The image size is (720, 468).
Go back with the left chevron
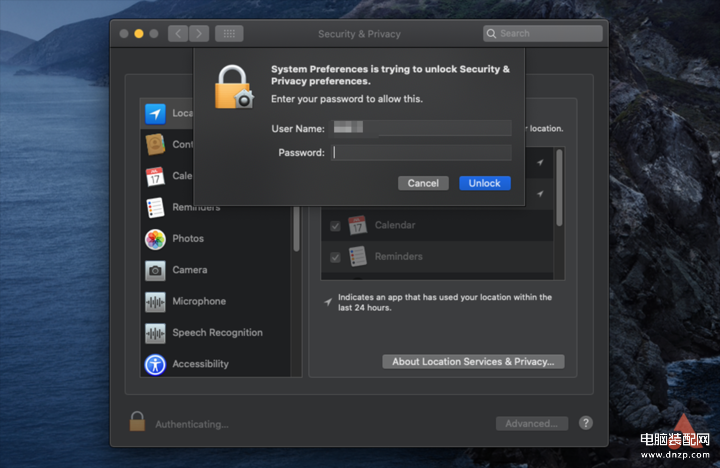click(178, 34)
